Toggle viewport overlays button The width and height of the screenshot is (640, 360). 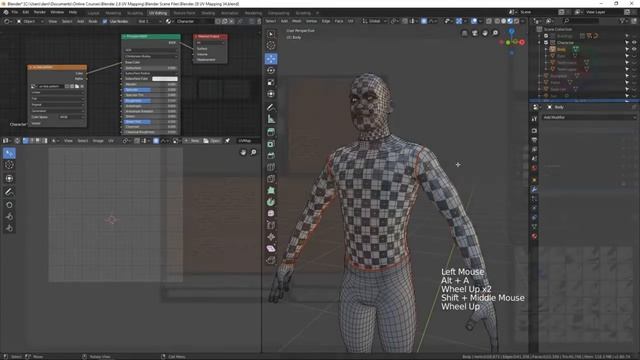click(474, 21)
